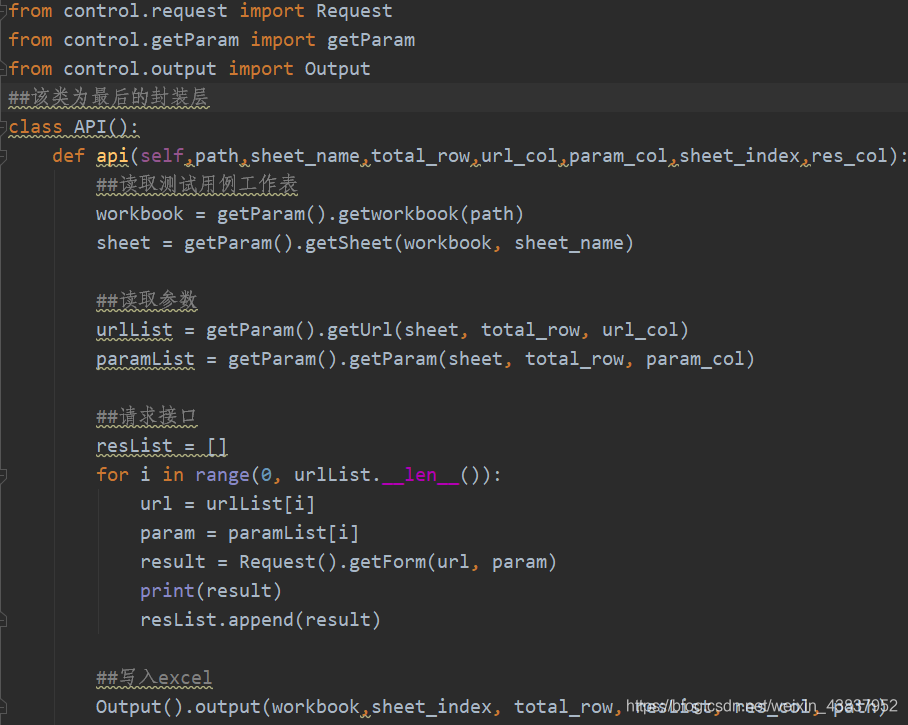Collapse the fold marker beside def api
This screenshot has width=908, height=725.
[x=3, y=156]
